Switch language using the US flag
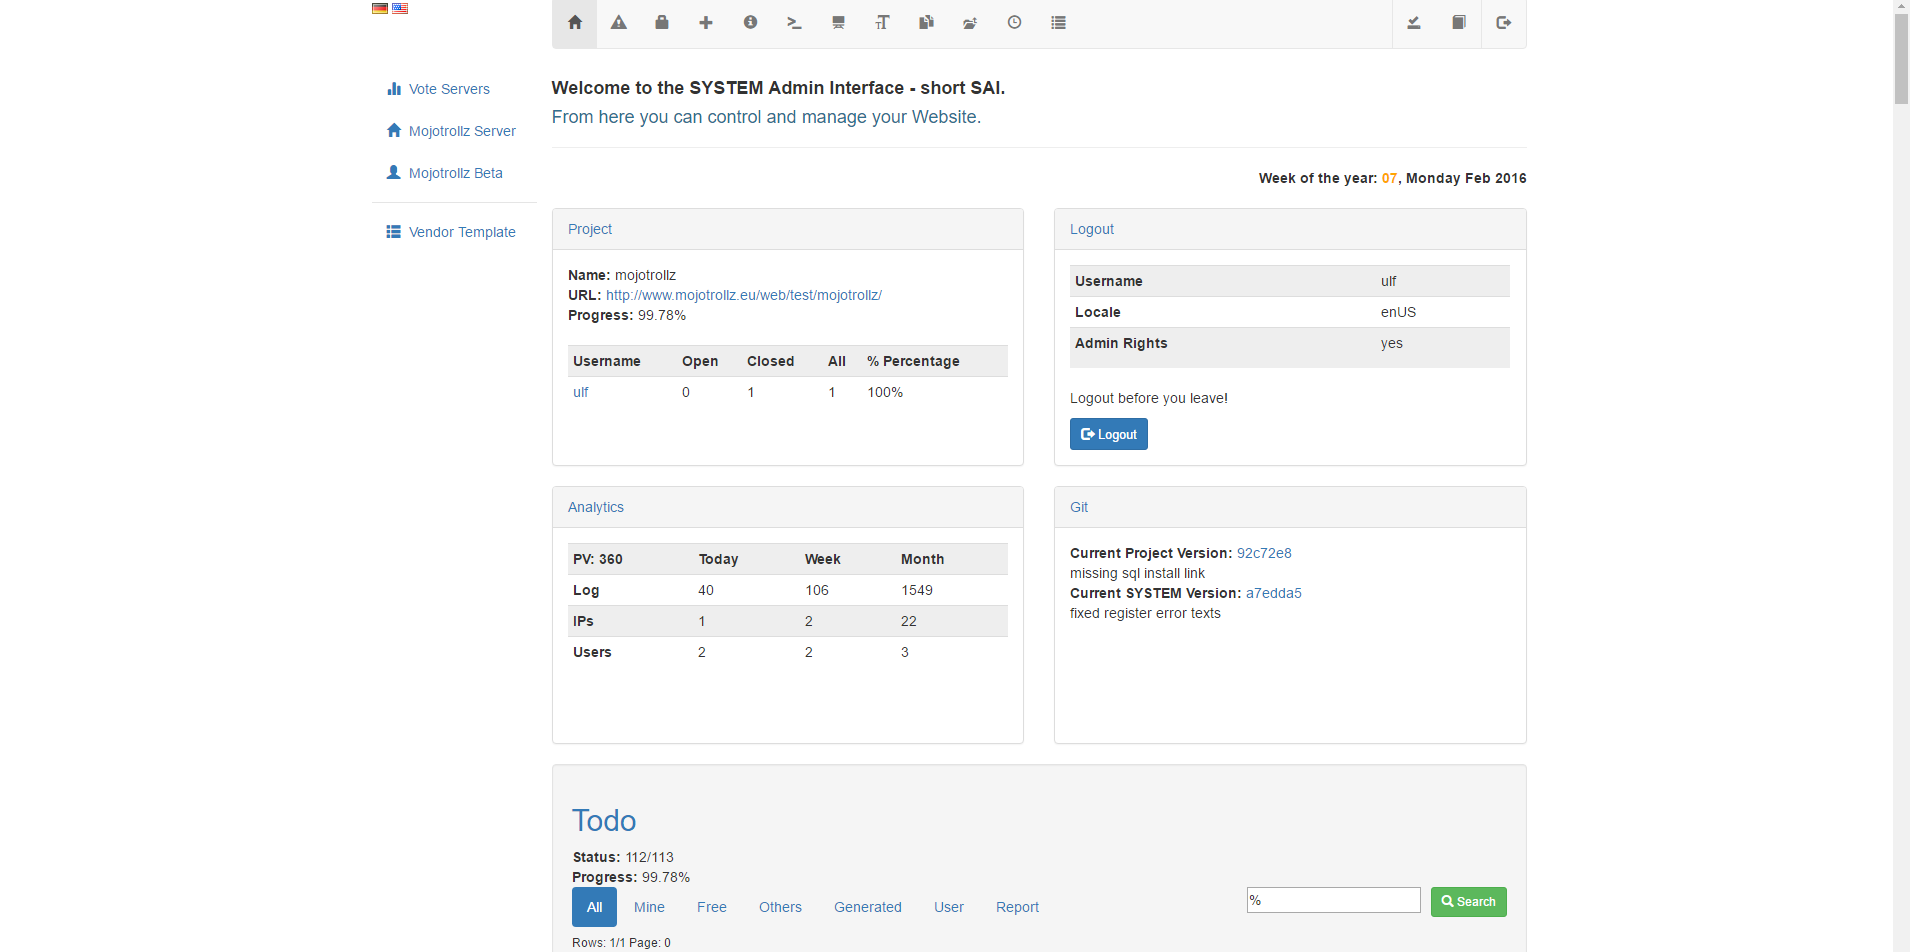This screenshot has width=1910, height=952. point(400,8)
